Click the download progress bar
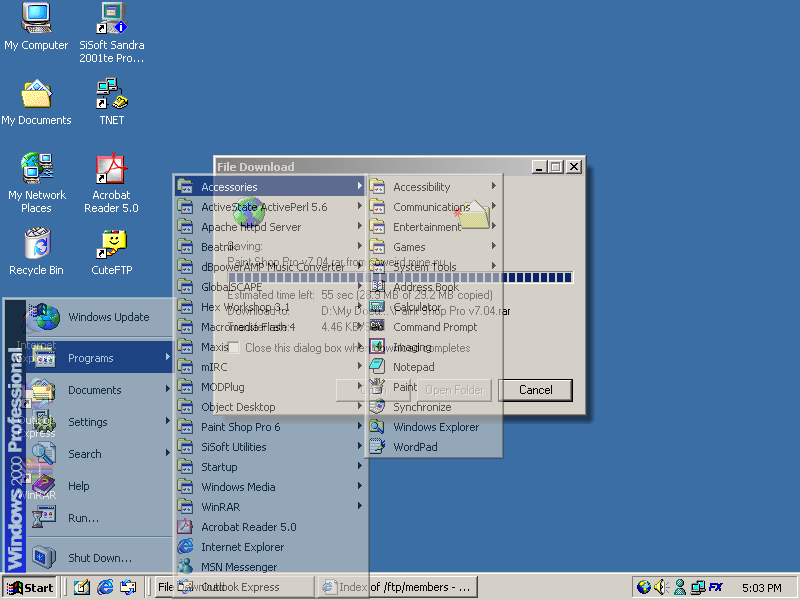 tap(538, 278)
